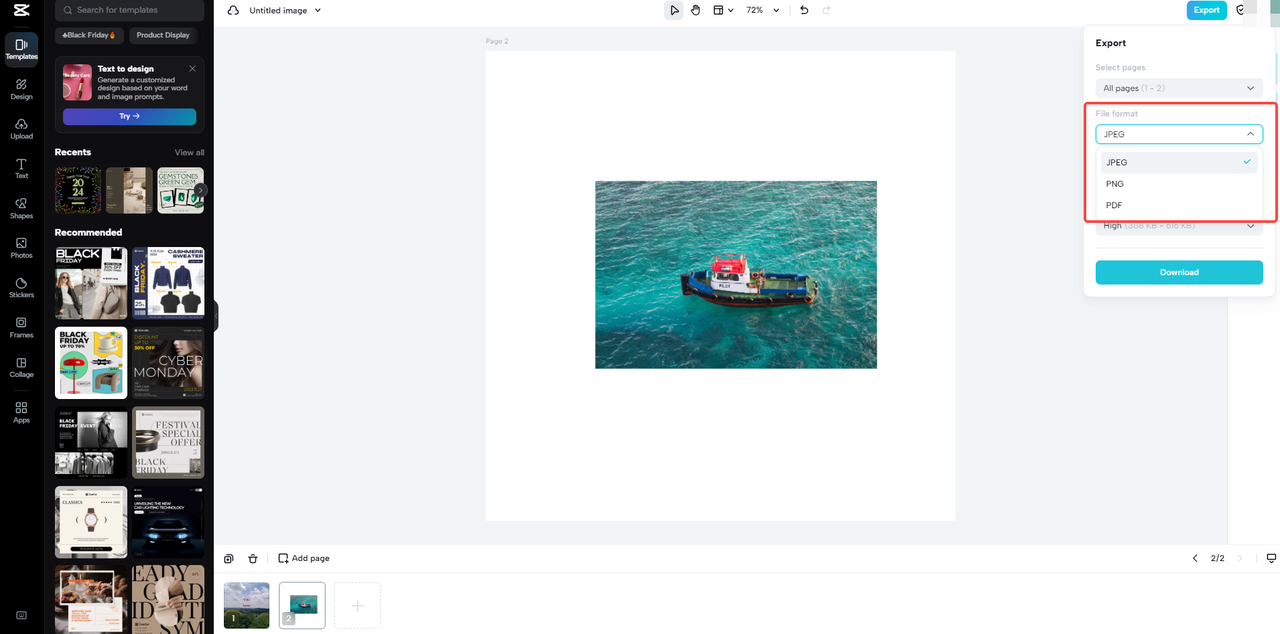Choose PDF format option

click(1179, 205)
